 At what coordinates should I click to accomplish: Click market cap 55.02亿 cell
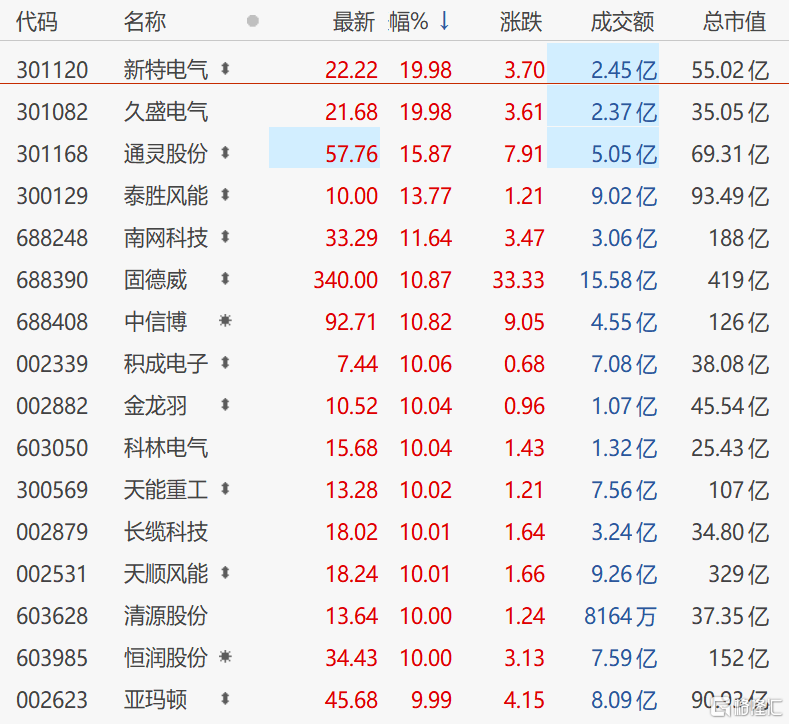click(730, 70)
